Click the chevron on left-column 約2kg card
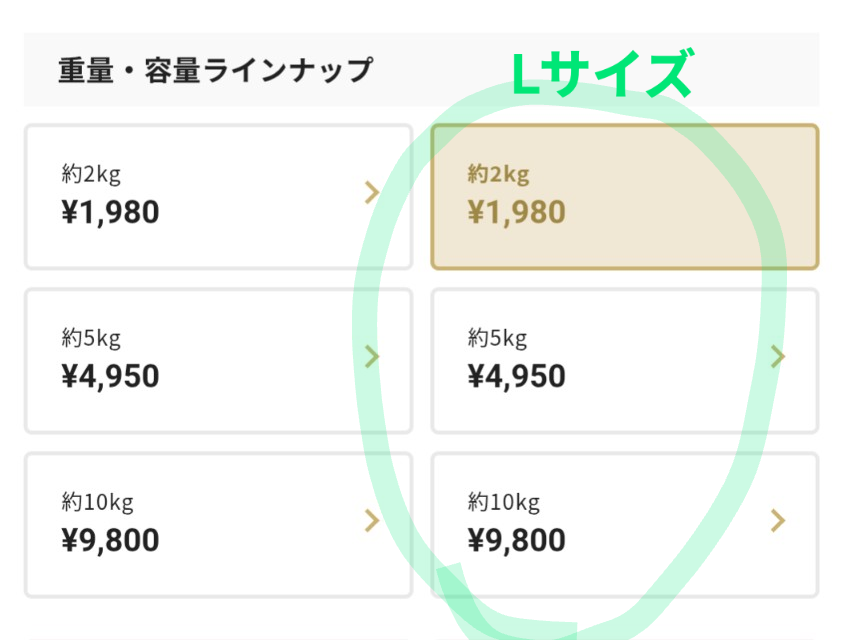 tap(372, 193)
